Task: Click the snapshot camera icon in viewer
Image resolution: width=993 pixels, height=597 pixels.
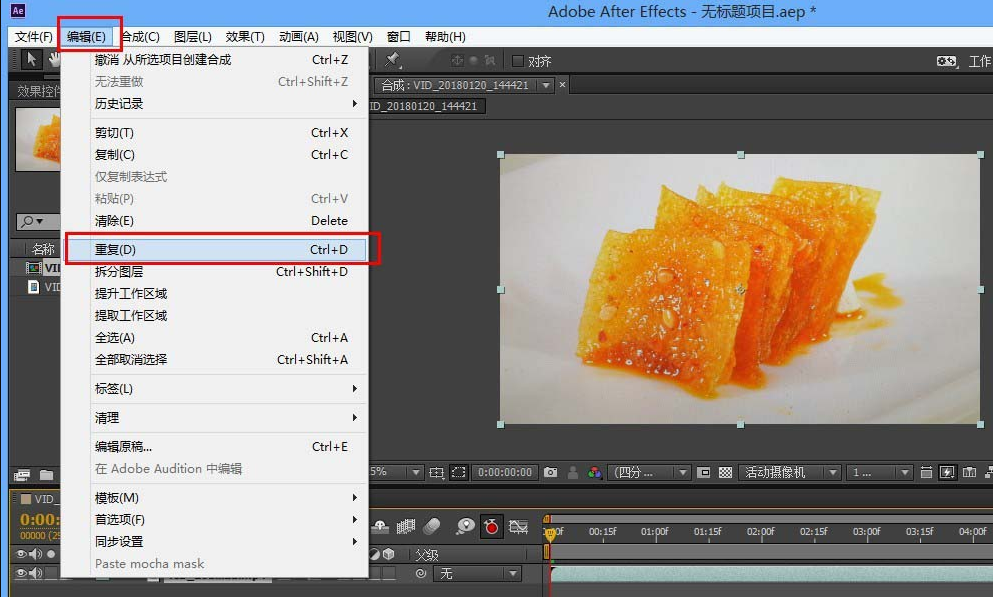Action: (x=550, y=472)
